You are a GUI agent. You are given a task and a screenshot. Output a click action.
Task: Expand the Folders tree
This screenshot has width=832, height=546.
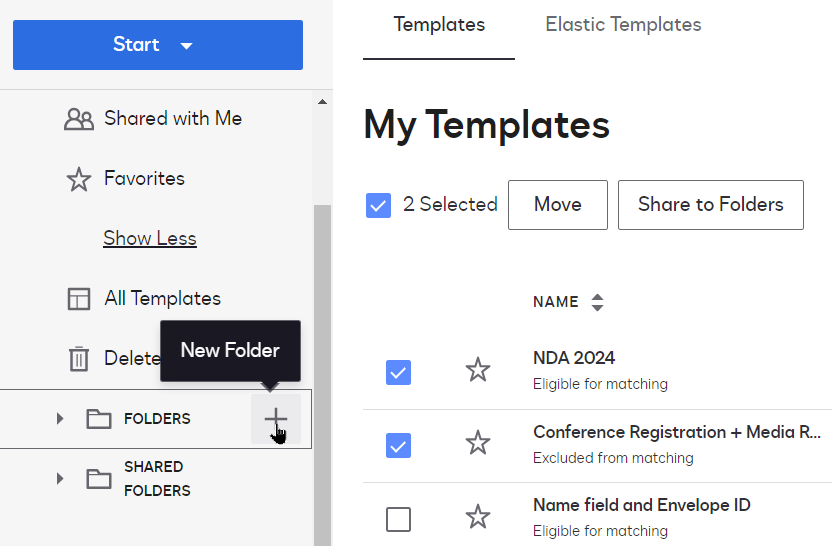(60, 419)
